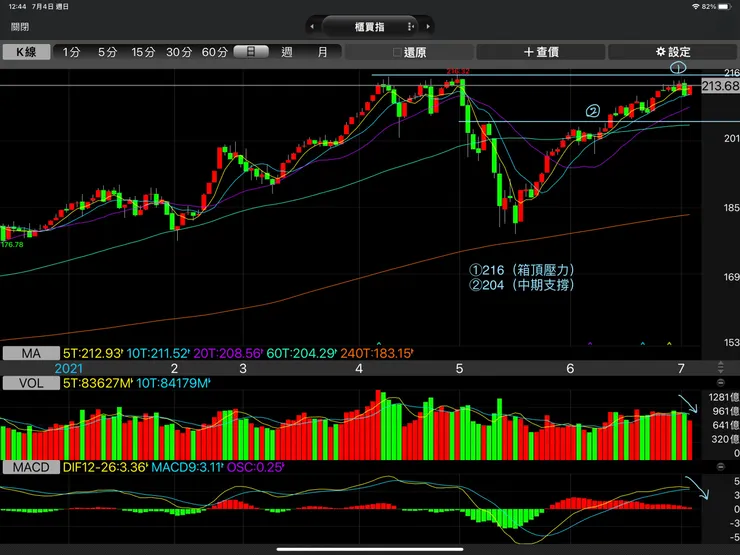Click the Wi-Fi status icon
740x555 pixels.
click(696, 7)
